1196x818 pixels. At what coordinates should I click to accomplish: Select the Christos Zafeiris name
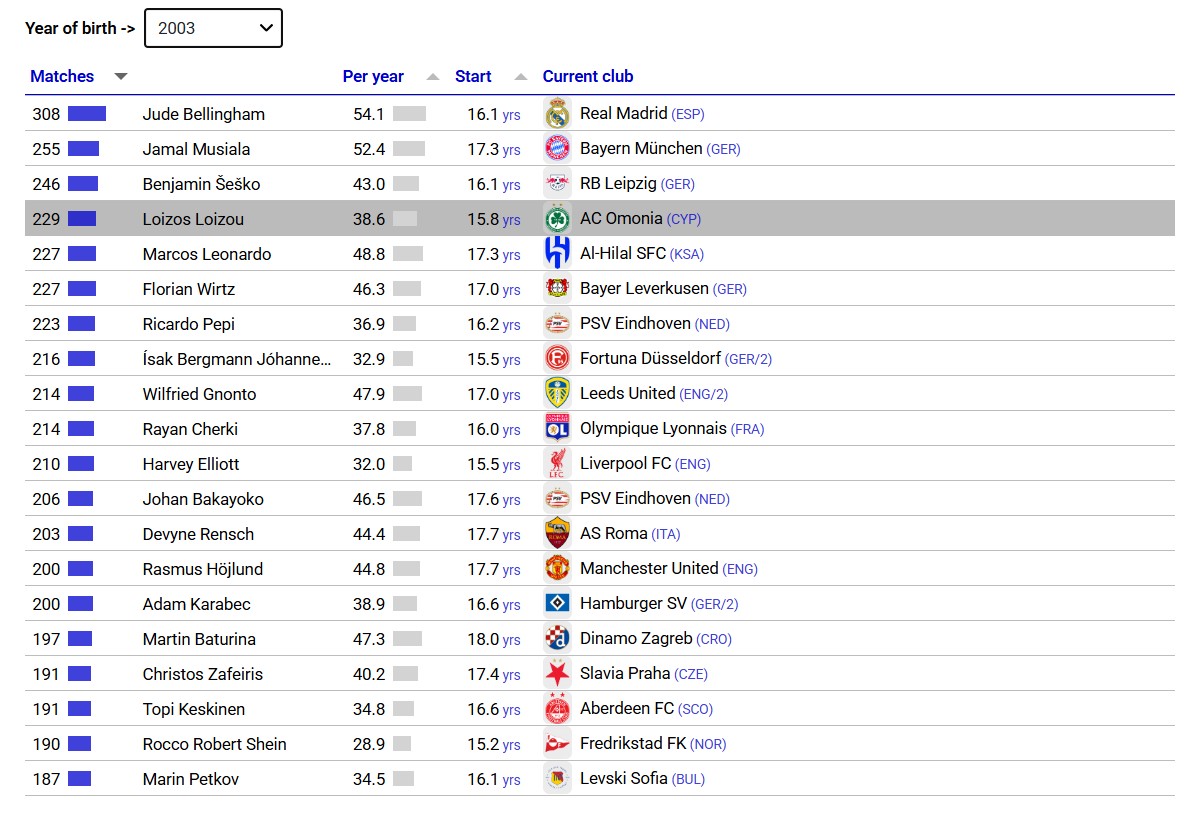point(203,675)
